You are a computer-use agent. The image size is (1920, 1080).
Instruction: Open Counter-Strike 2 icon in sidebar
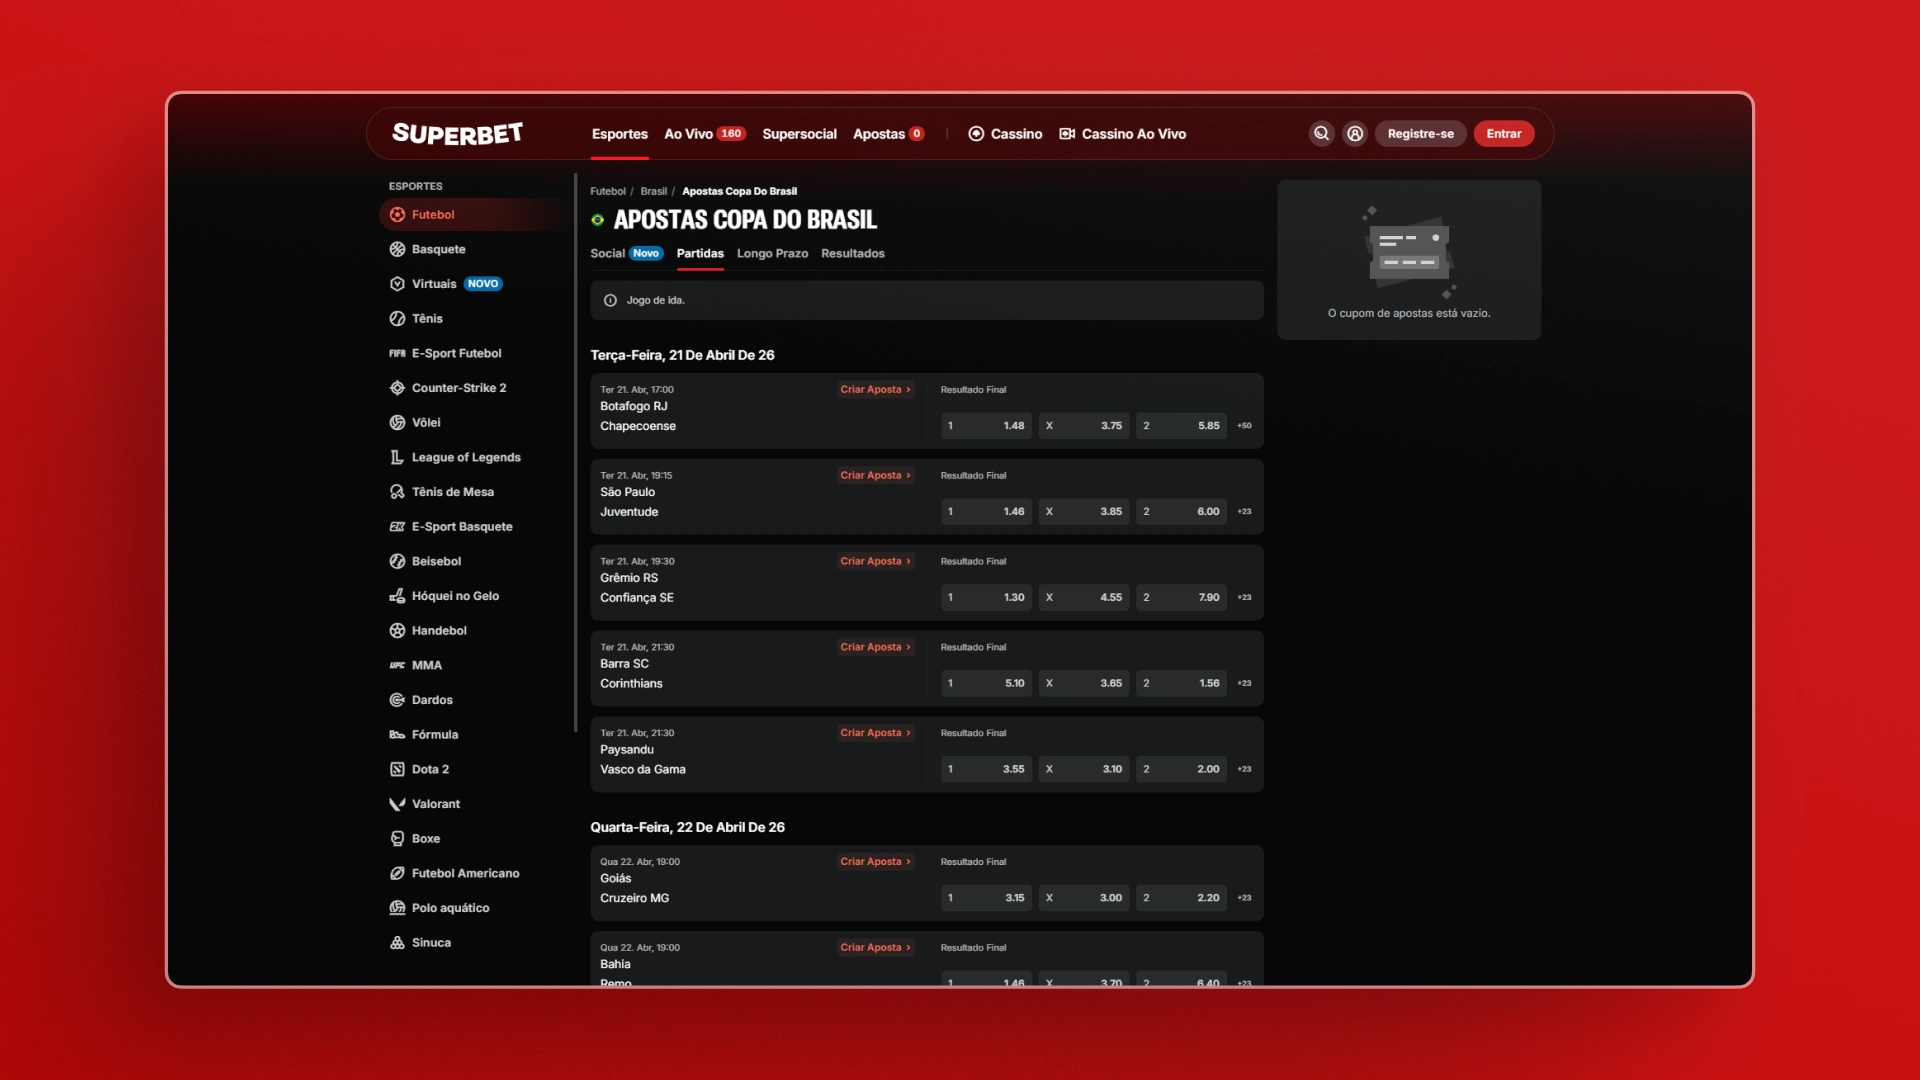(x=397, y=388)
